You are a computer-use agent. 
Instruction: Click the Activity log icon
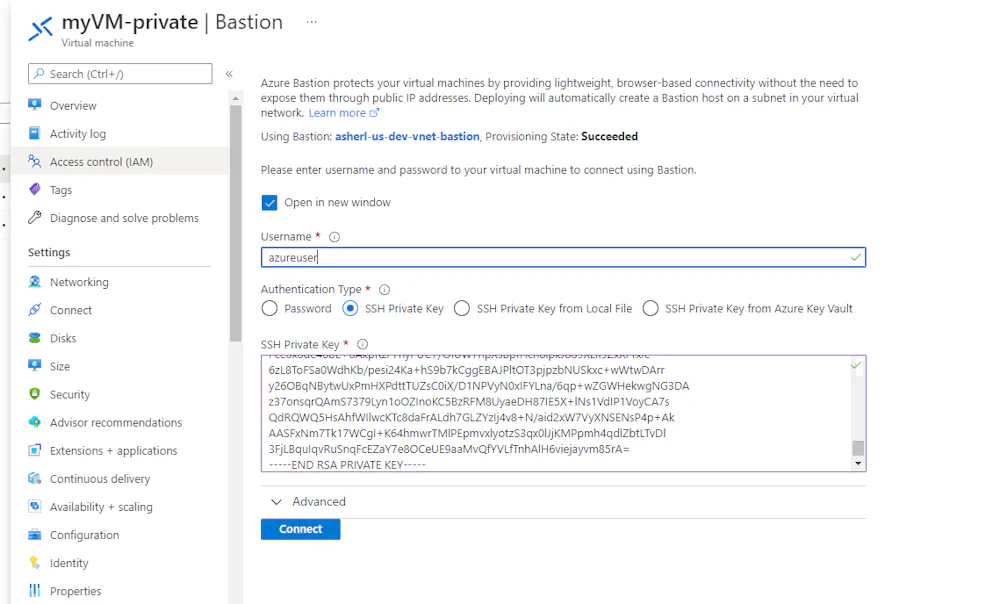coord(35,133)
